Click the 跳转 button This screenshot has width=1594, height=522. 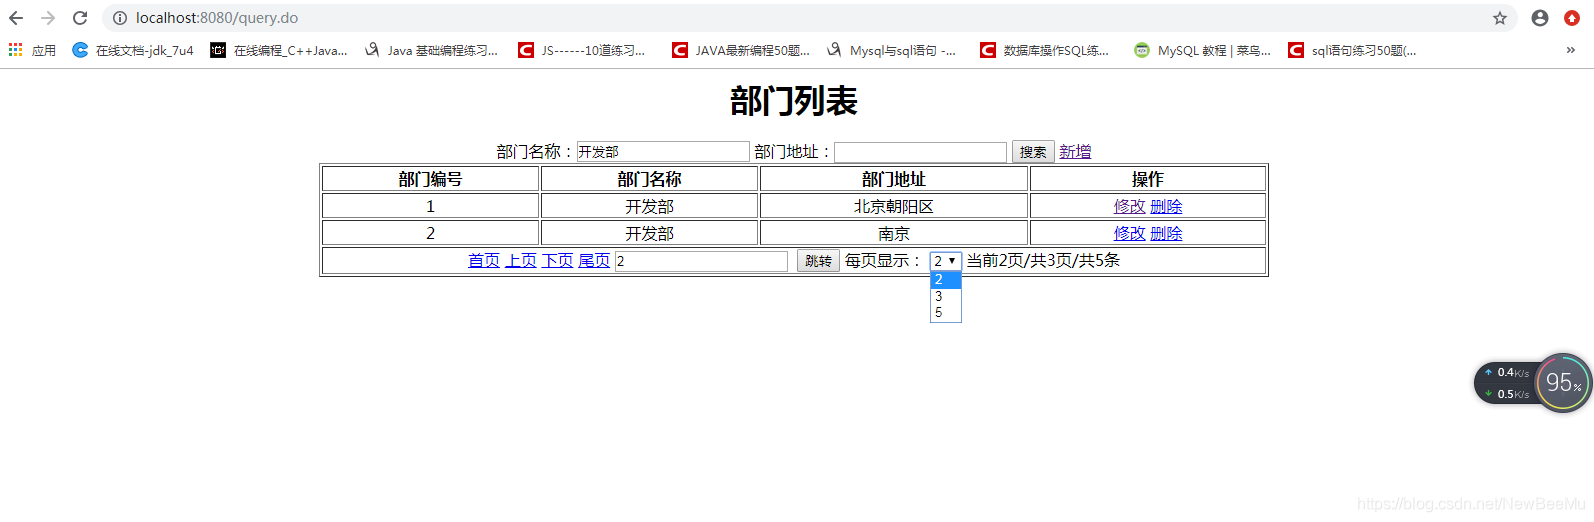click(x=818, y=261)
